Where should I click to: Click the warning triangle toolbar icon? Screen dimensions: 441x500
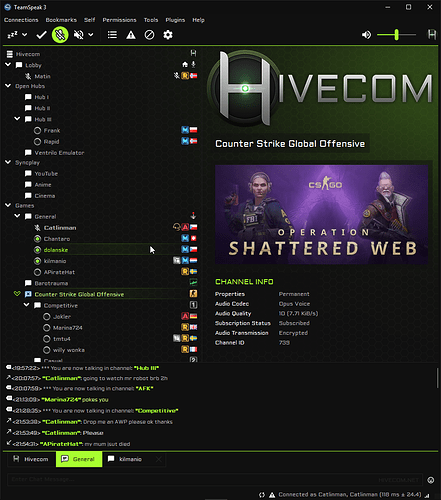[131, 35]
